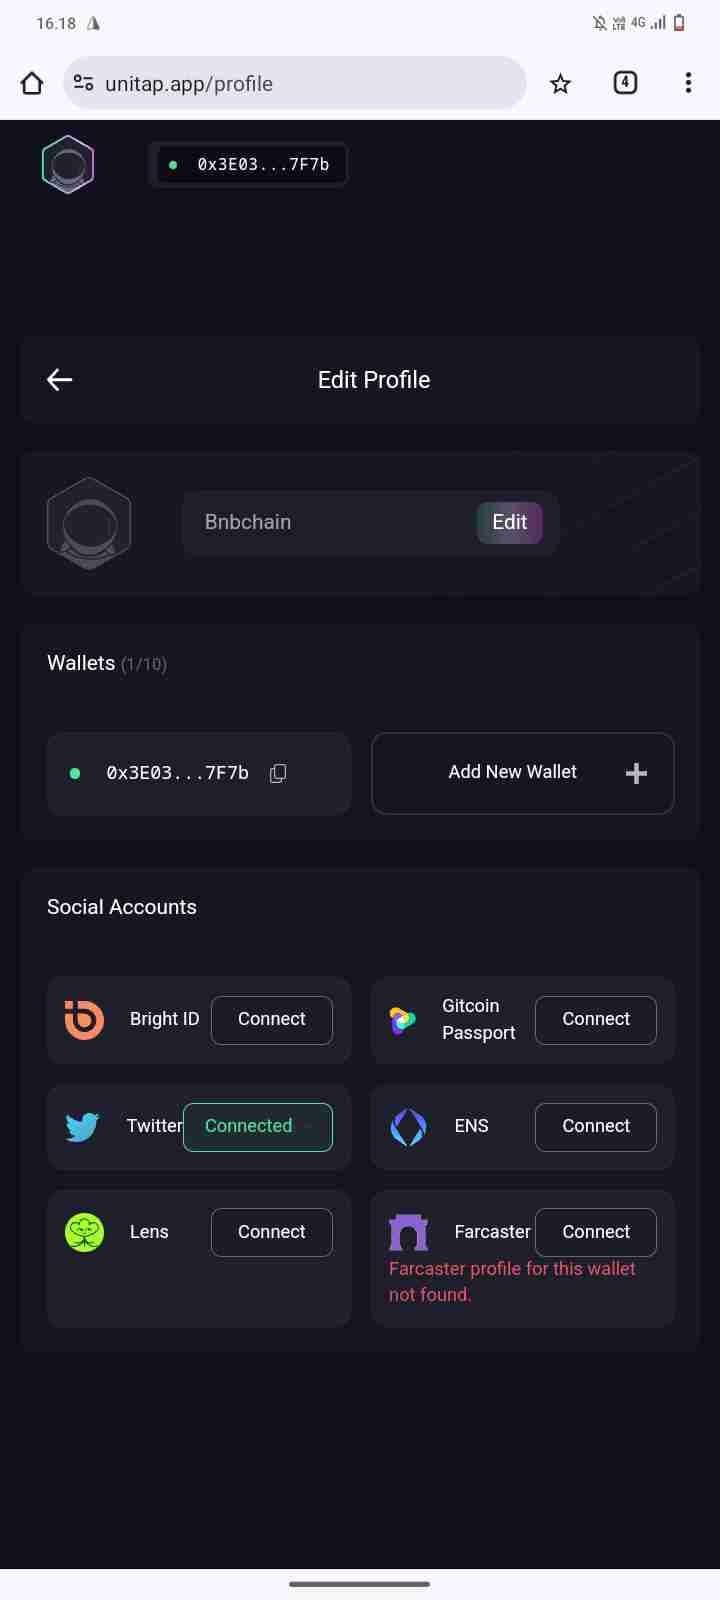Click Add New Wallet button

pos(522,773)
